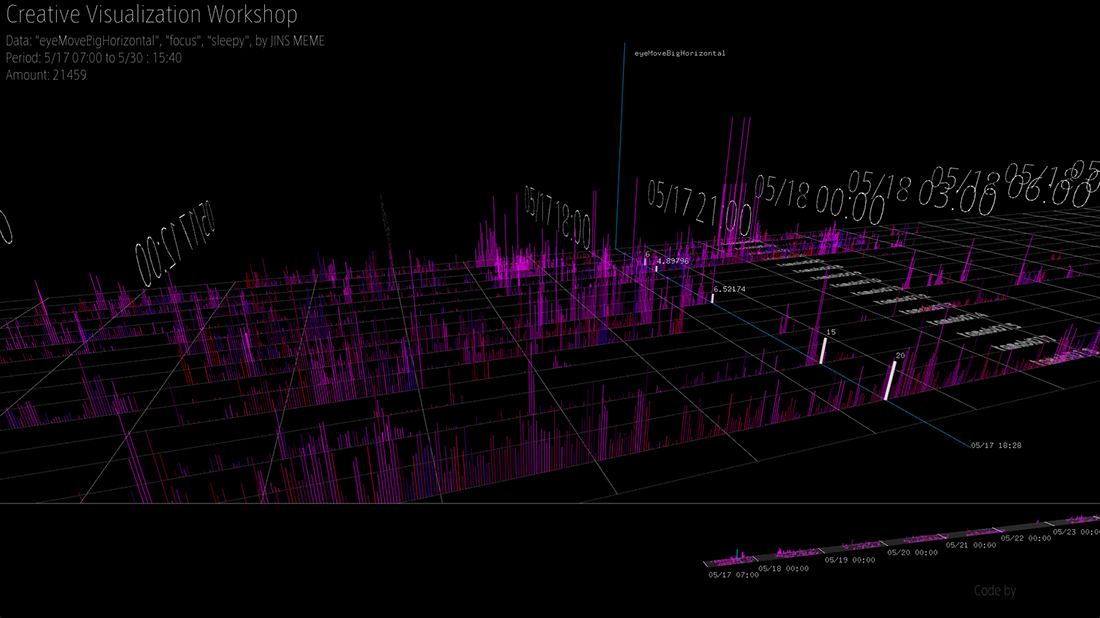Click the Period date range text

tap(94, 58)
